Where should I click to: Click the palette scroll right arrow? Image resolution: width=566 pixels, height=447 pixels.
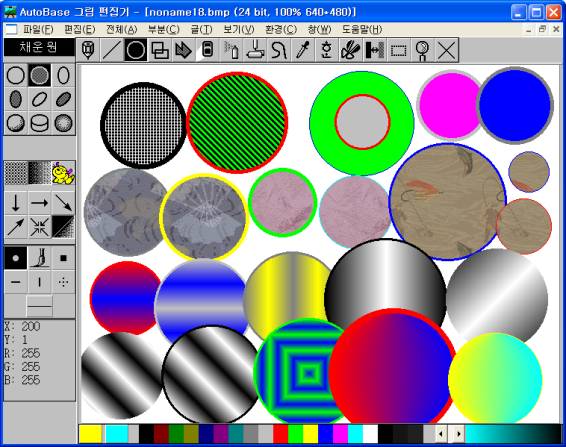[x=458, y=434]
